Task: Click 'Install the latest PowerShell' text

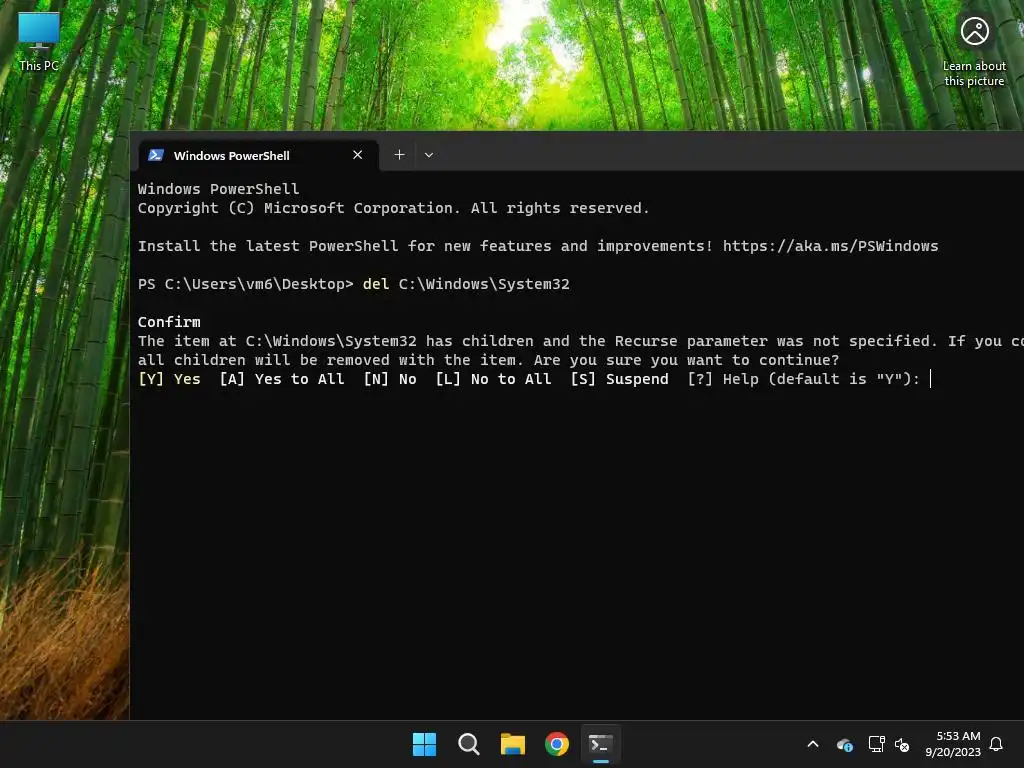Action: (268, 246)
